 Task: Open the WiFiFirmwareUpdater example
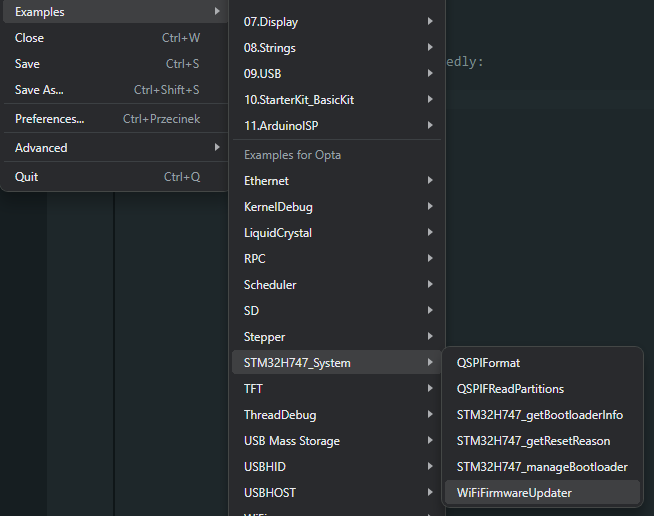tap(542, 493)
